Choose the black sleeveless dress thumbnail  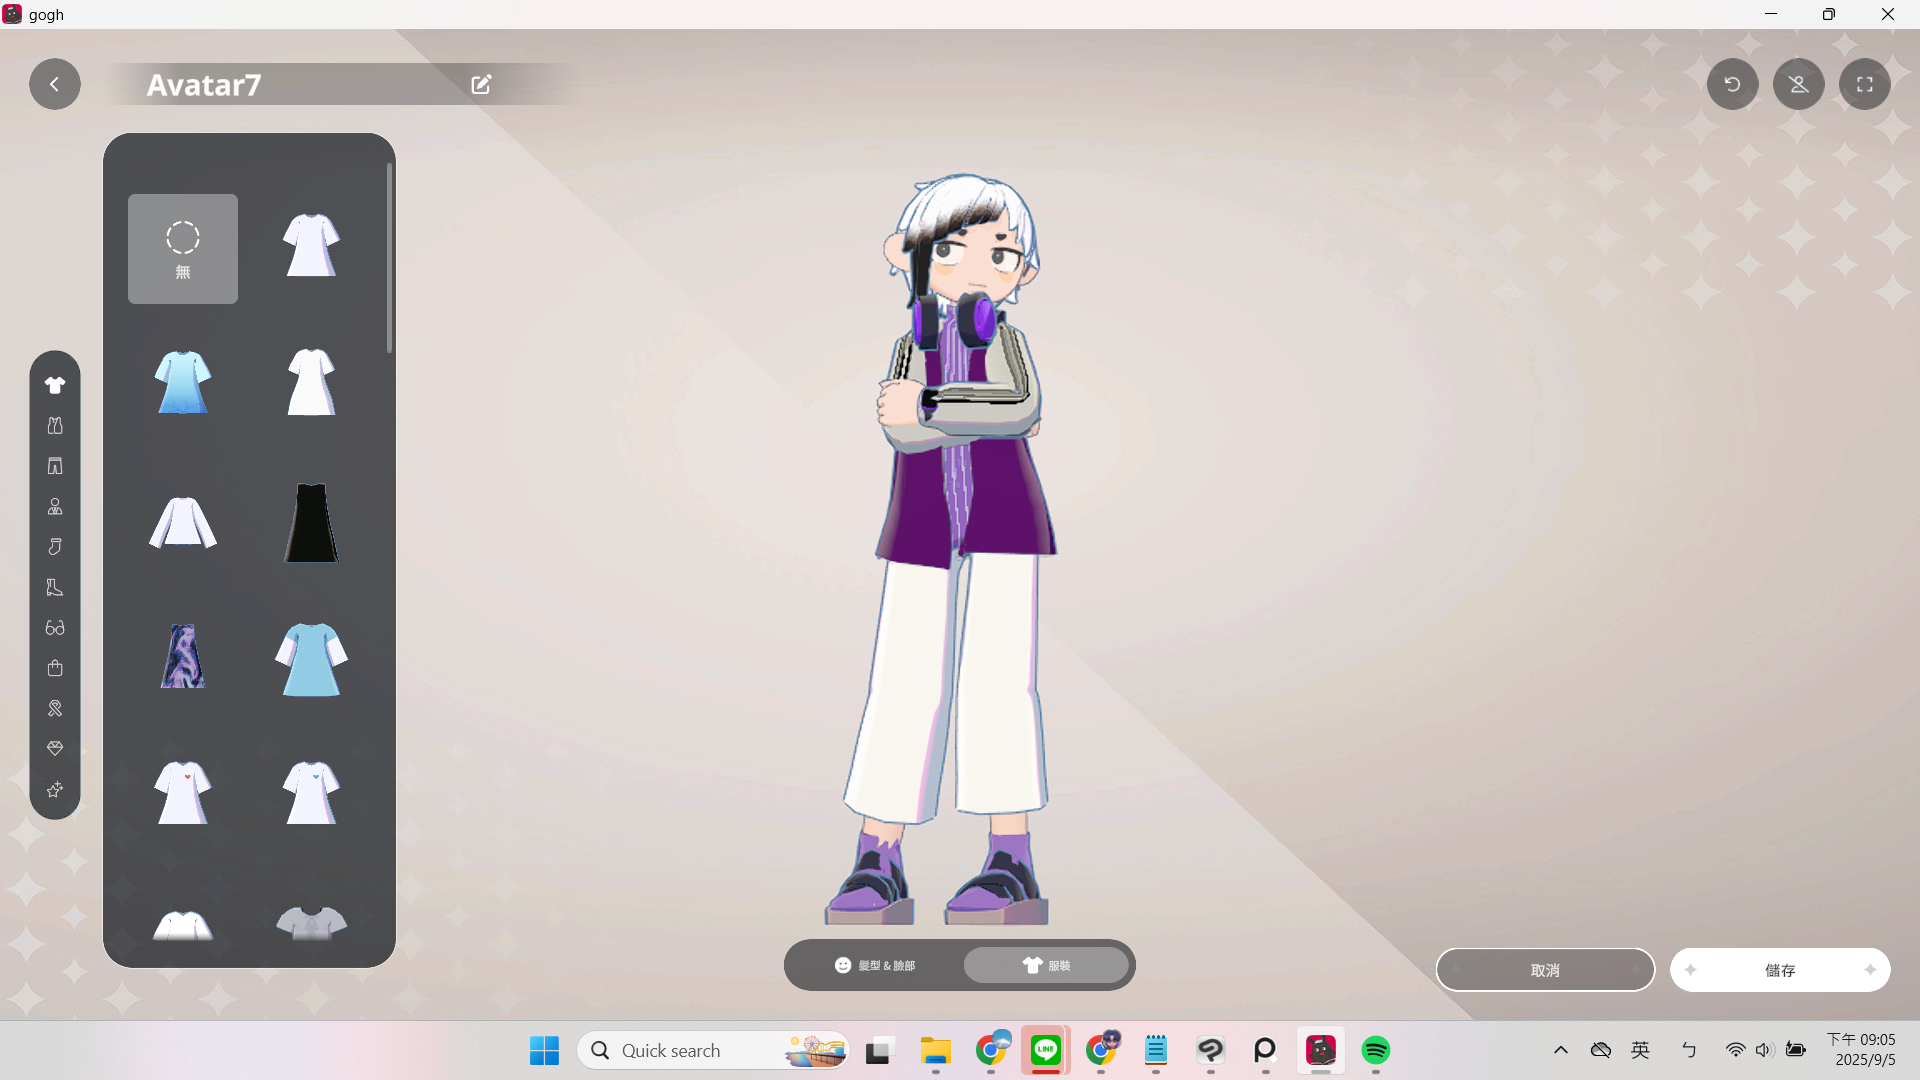pos(311,523)
